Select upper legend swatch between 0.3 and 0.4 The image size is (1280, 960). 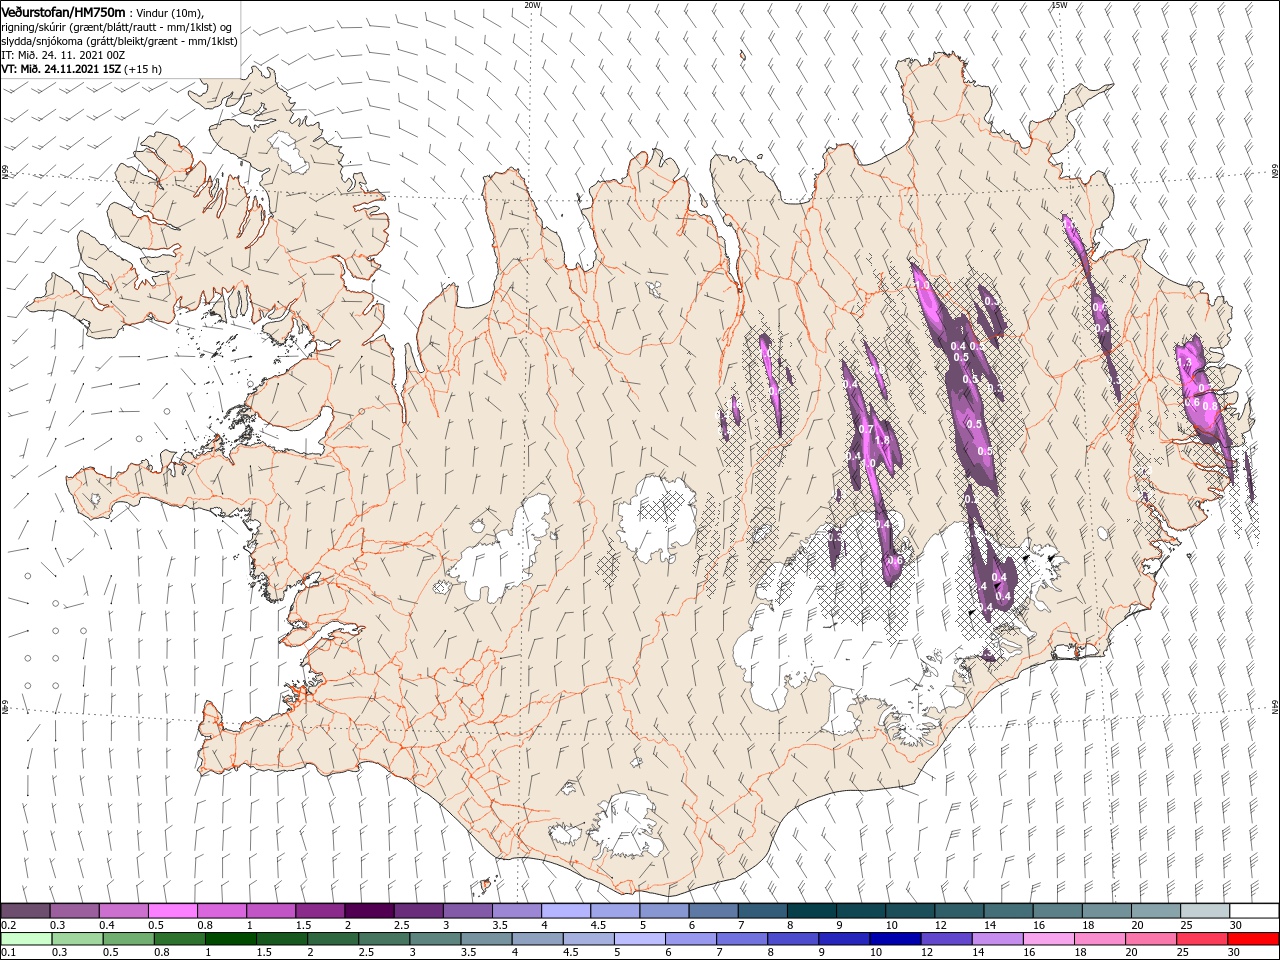click(x=74, y=910)
